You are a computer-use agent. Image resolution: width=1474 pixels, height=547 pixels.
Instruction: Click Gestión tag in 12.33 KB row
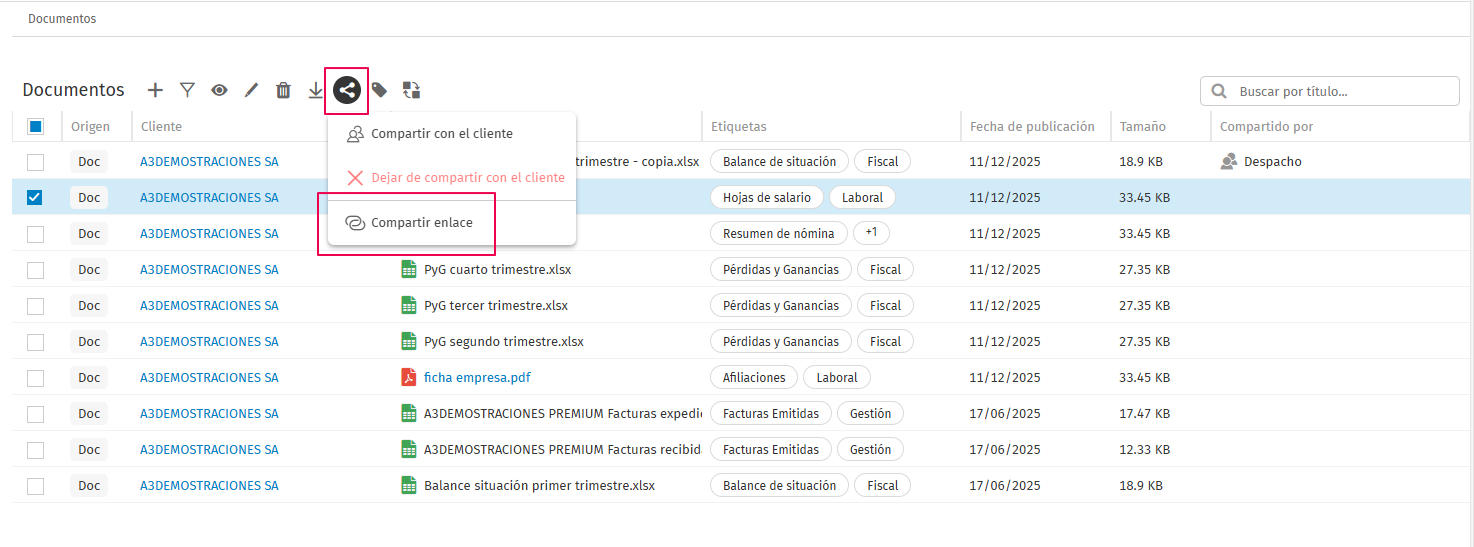[870, 449]
